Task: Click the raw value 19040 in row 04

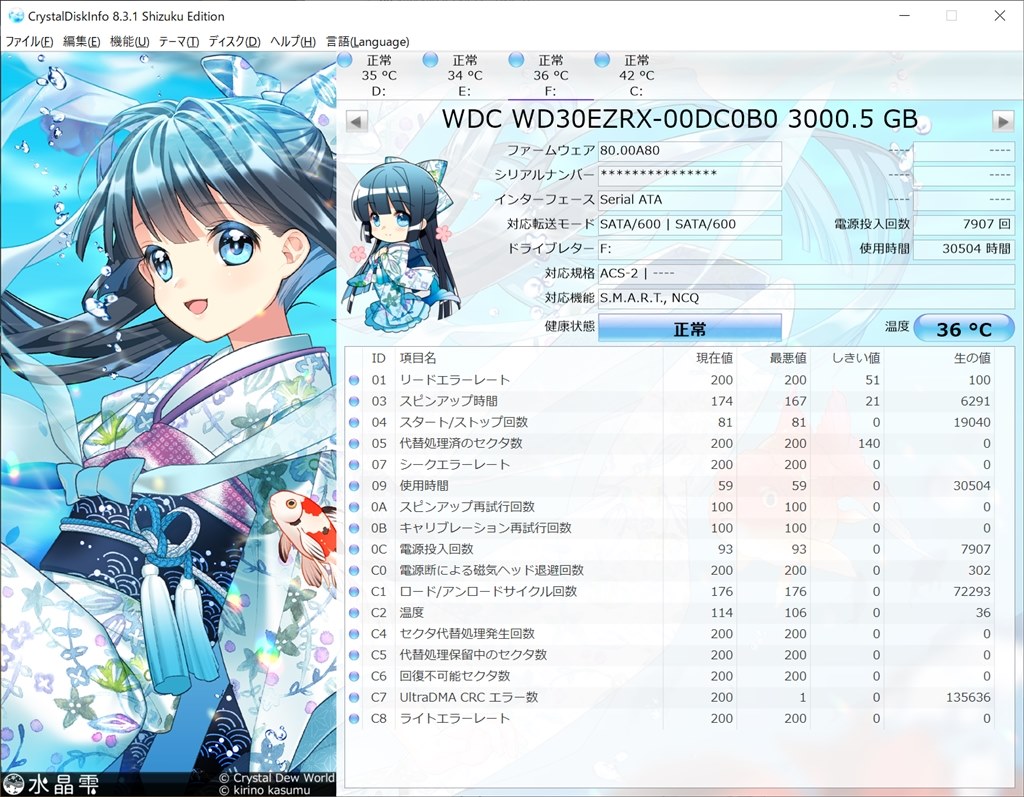Action: click(972, 423)
